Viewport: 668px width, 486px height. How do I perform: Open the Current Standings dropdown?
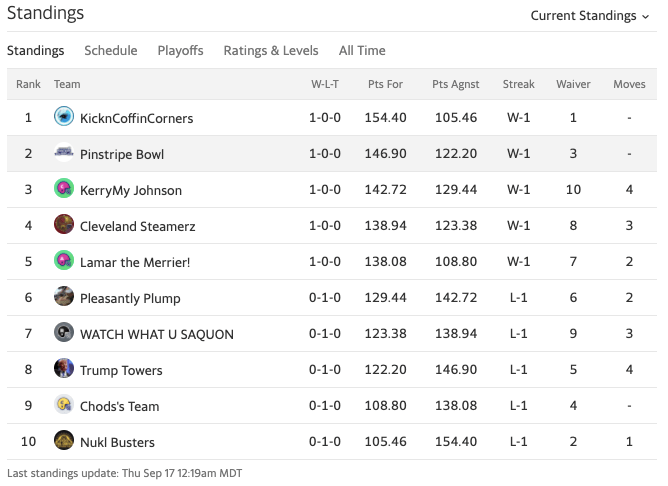point(589,15)
